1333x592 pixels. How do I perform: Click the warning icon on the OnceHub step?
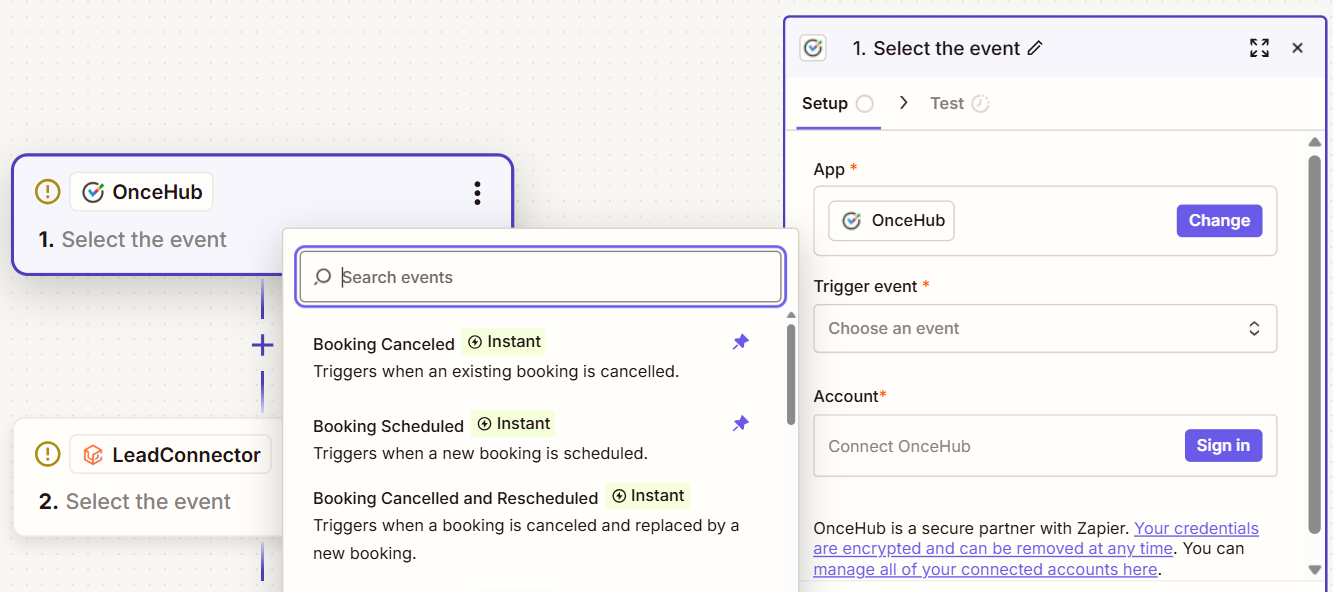pos(47,192)
